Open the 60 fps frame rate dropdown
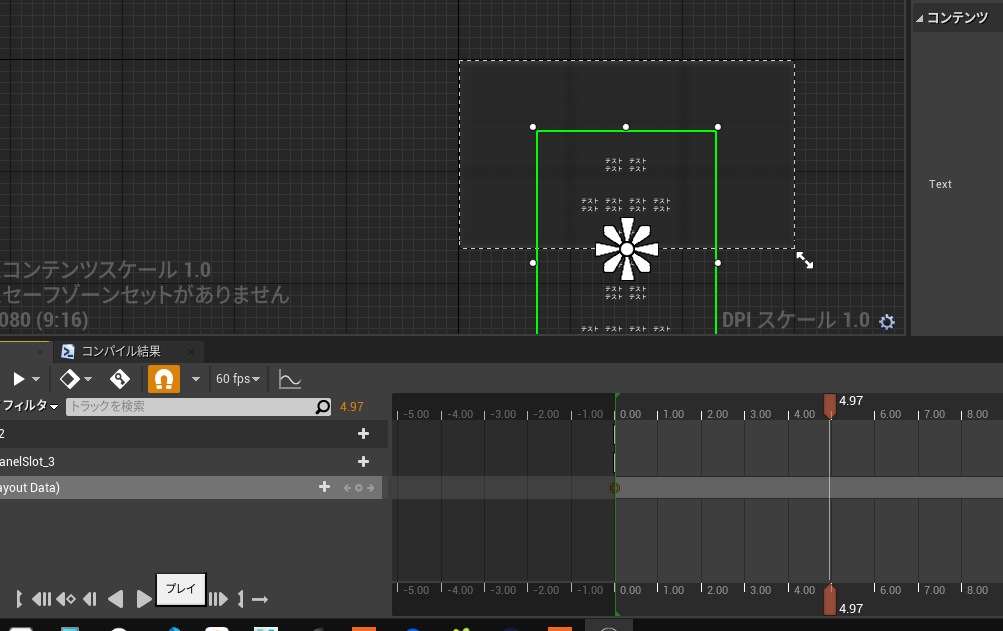Image resolution: width=1003 pixels, height=631 pixels. (238, 379)
